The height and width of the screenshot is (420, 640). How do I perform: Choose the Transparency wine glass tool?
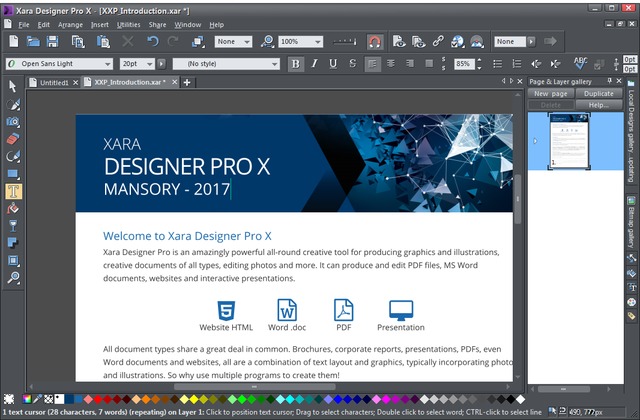point(13,226)
